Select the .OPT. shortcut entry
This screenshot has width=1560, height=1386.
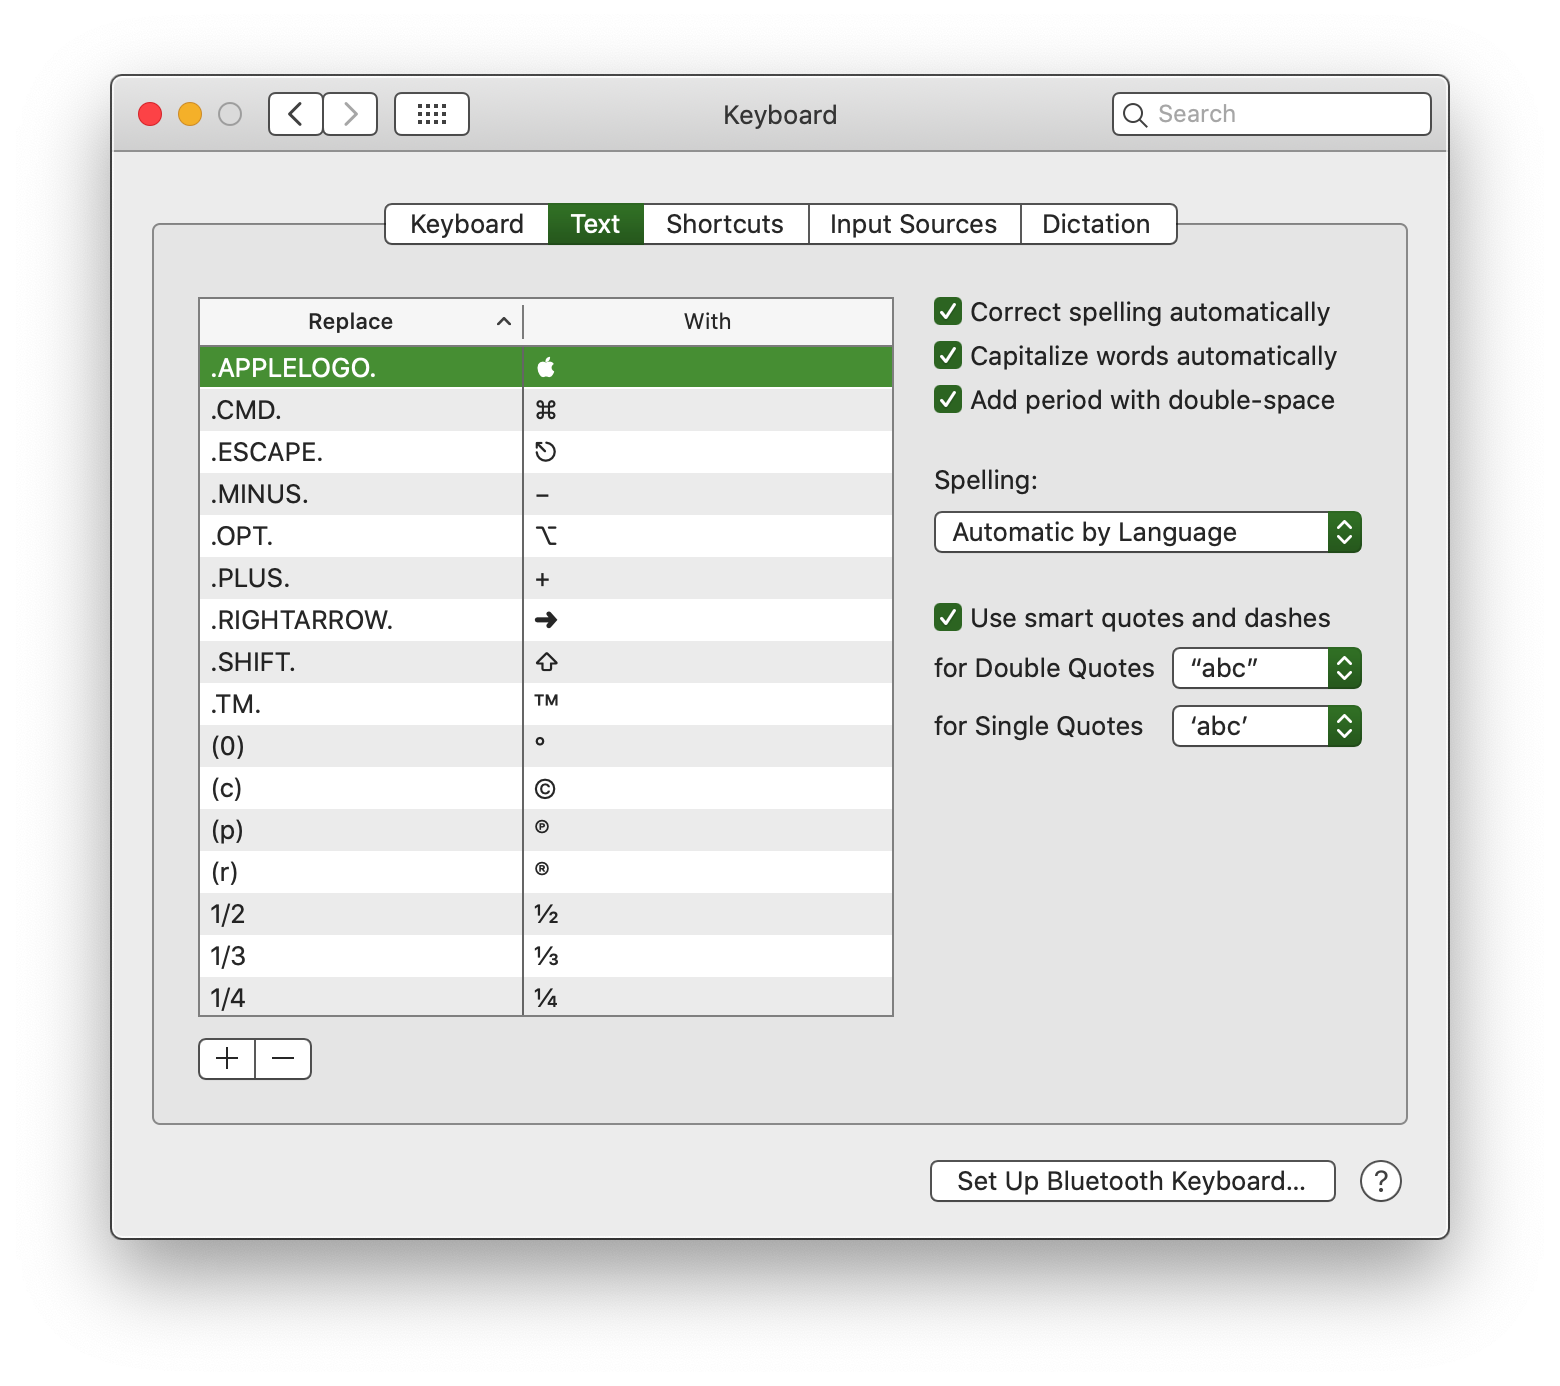click(361, 536)
